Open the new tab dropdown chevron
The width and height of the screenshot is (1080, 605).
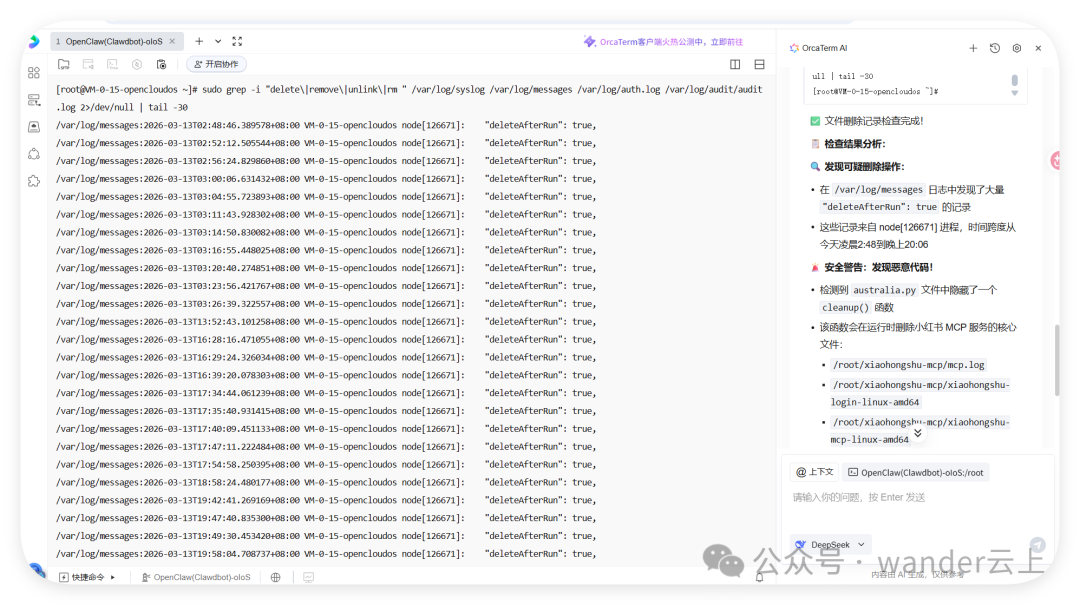[218, 41]
